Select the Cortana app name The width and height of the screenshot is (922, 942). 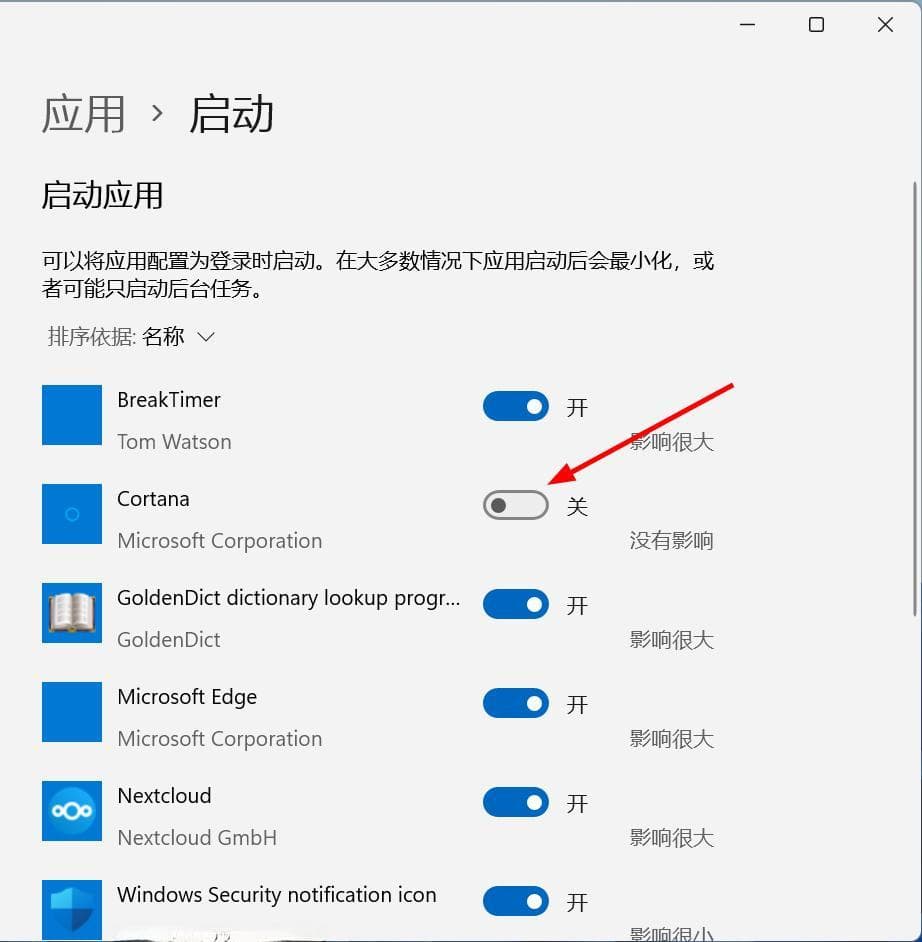(153, 499)
